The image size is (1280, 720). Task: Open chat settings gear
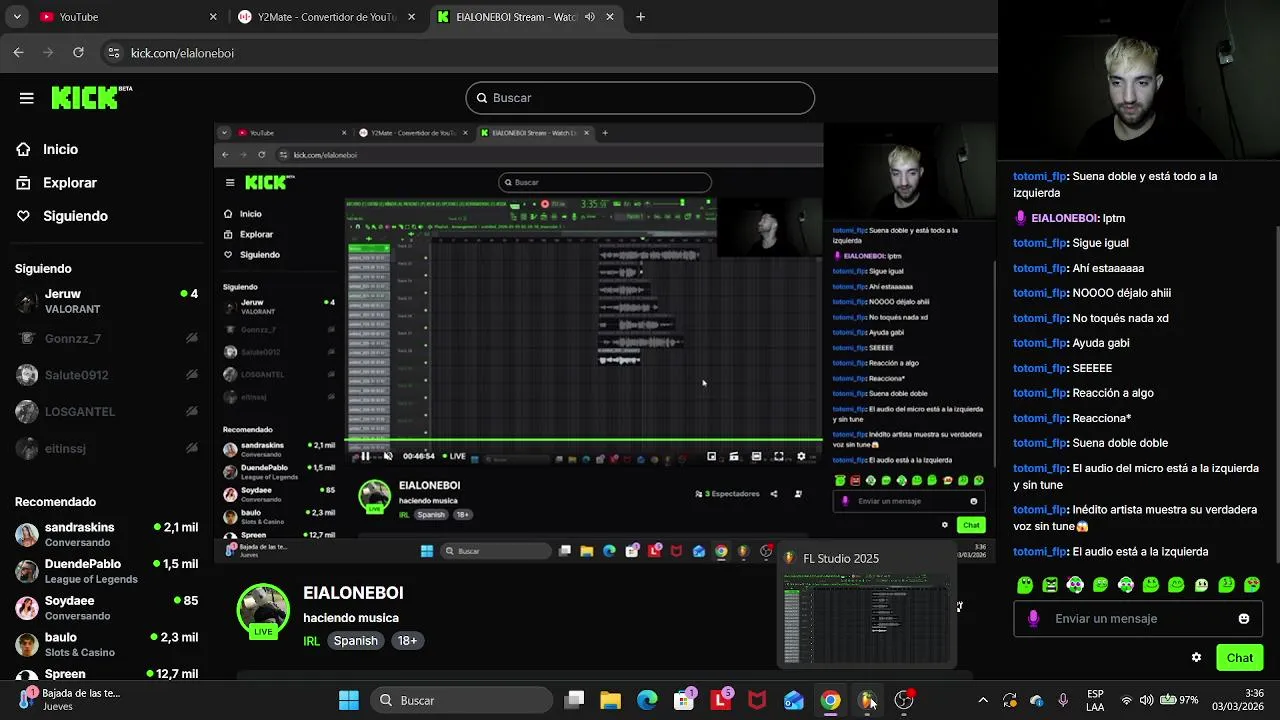coord(1196,658)
